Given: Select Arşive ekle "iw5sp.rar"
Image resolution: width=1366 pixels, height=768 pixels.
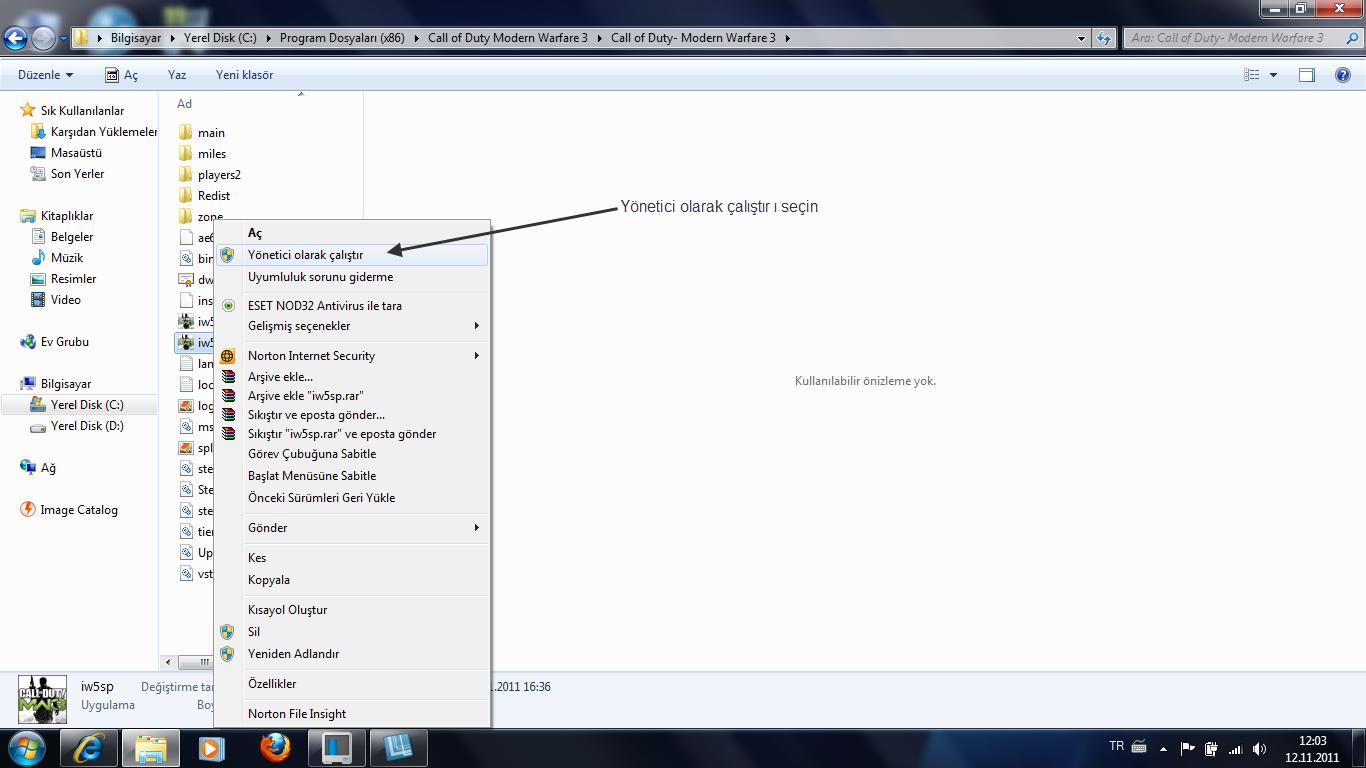Looking at the screenshot, I should point(305,396).
